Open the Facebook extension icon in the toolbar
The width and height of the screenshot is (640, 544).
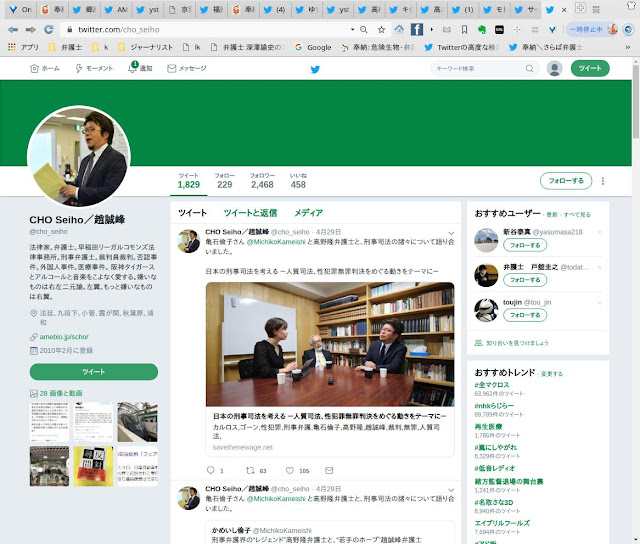(x=416, y=29)
